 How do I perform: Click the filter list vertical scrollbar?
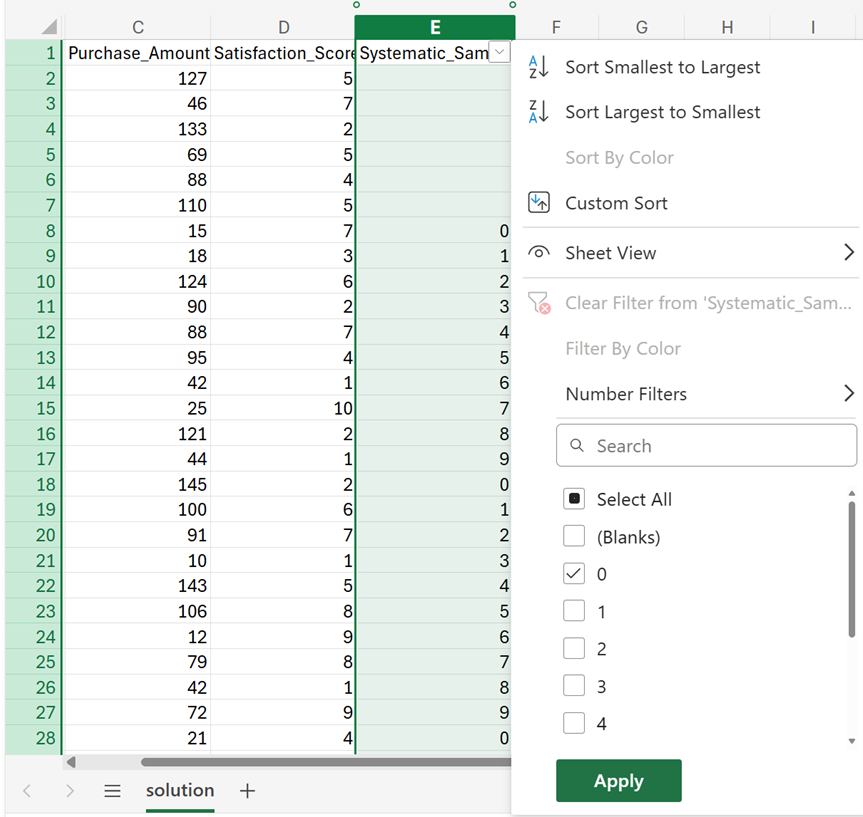pos(851,570)
